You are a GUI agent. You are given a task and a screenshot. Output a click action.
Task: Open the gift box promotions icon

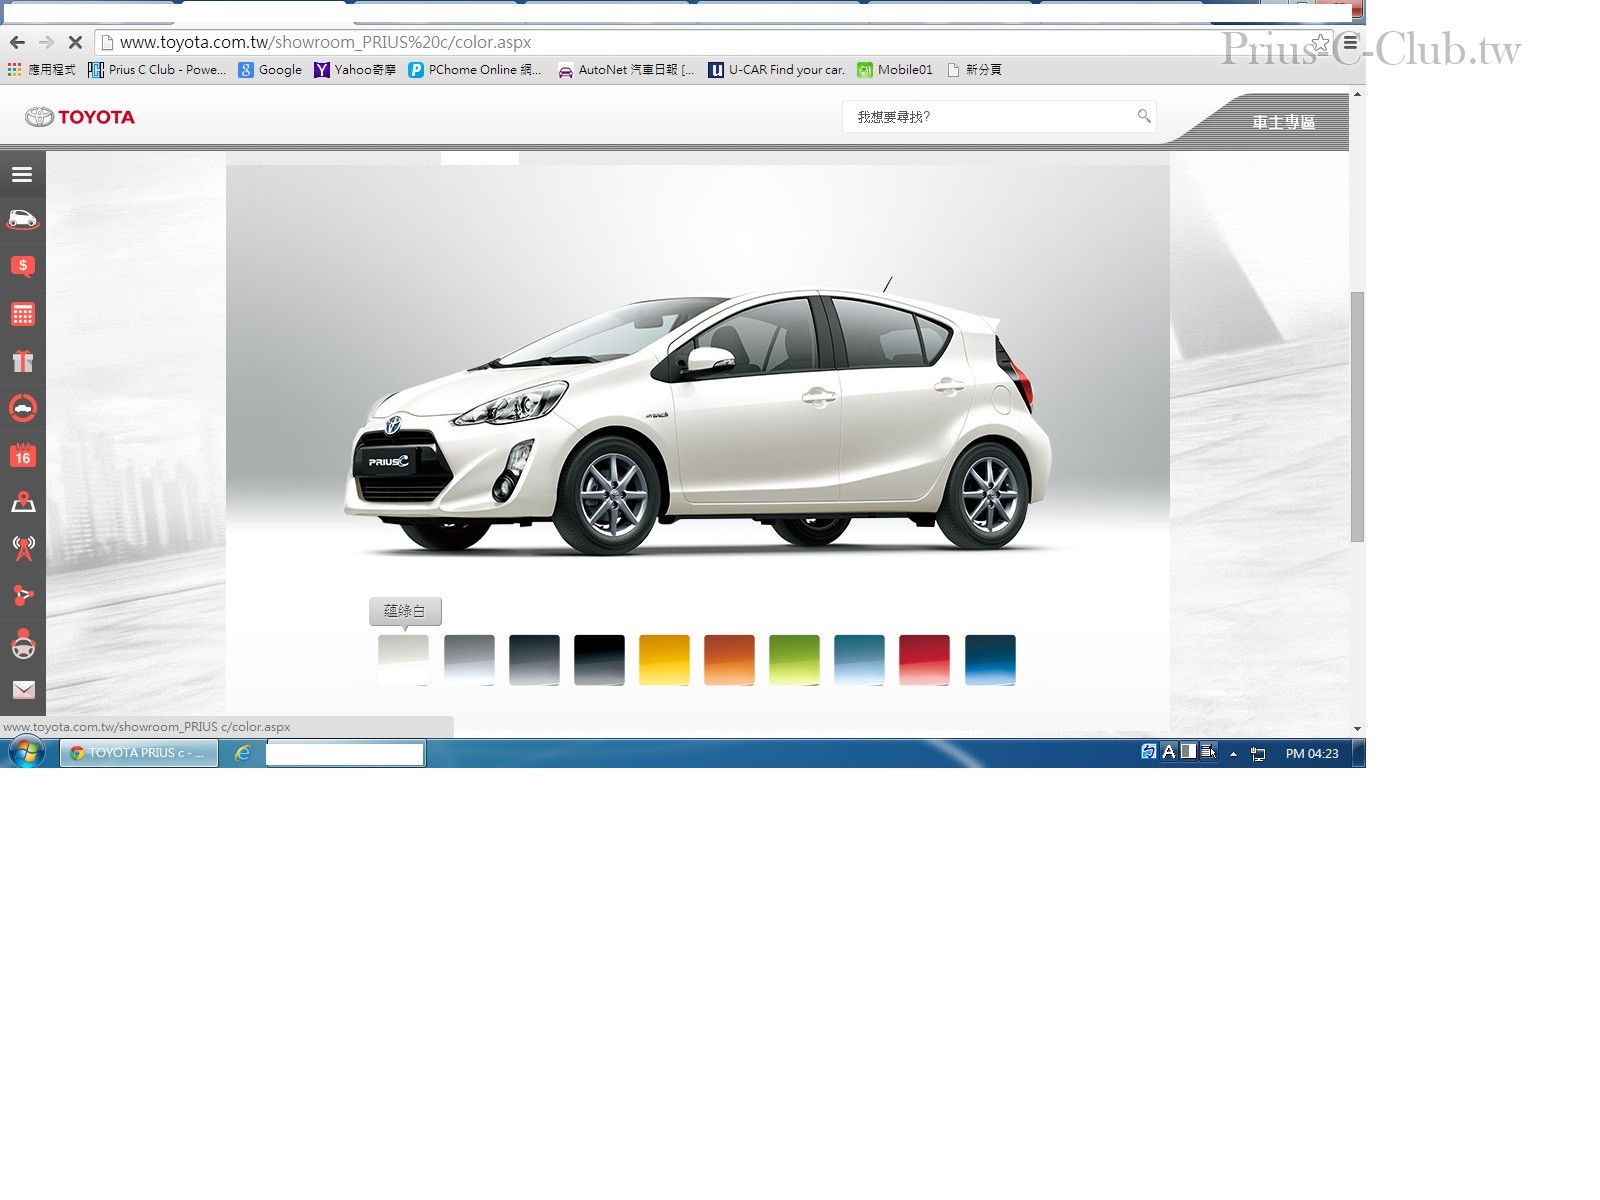[22, 361]
